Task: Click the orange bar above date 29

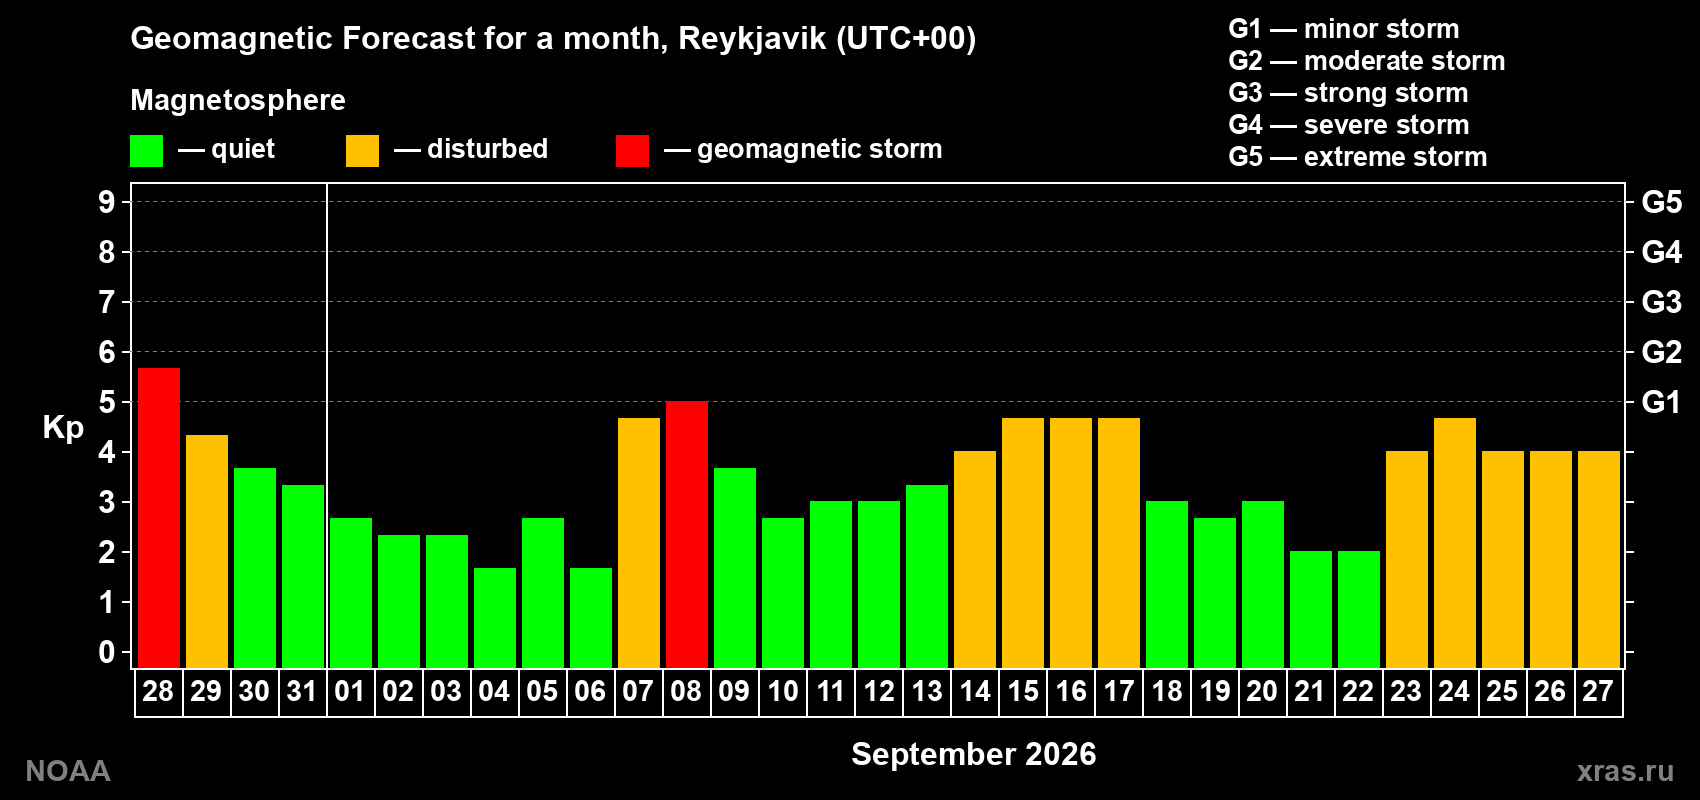Action: pyautogui.click(x=207, y=551)
